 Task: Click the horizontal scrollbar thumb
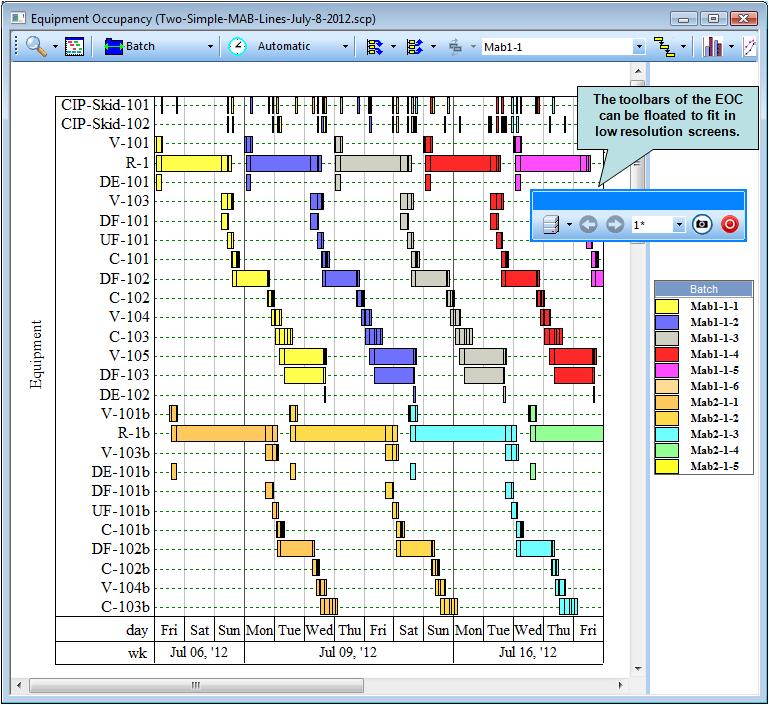point(195,686)
